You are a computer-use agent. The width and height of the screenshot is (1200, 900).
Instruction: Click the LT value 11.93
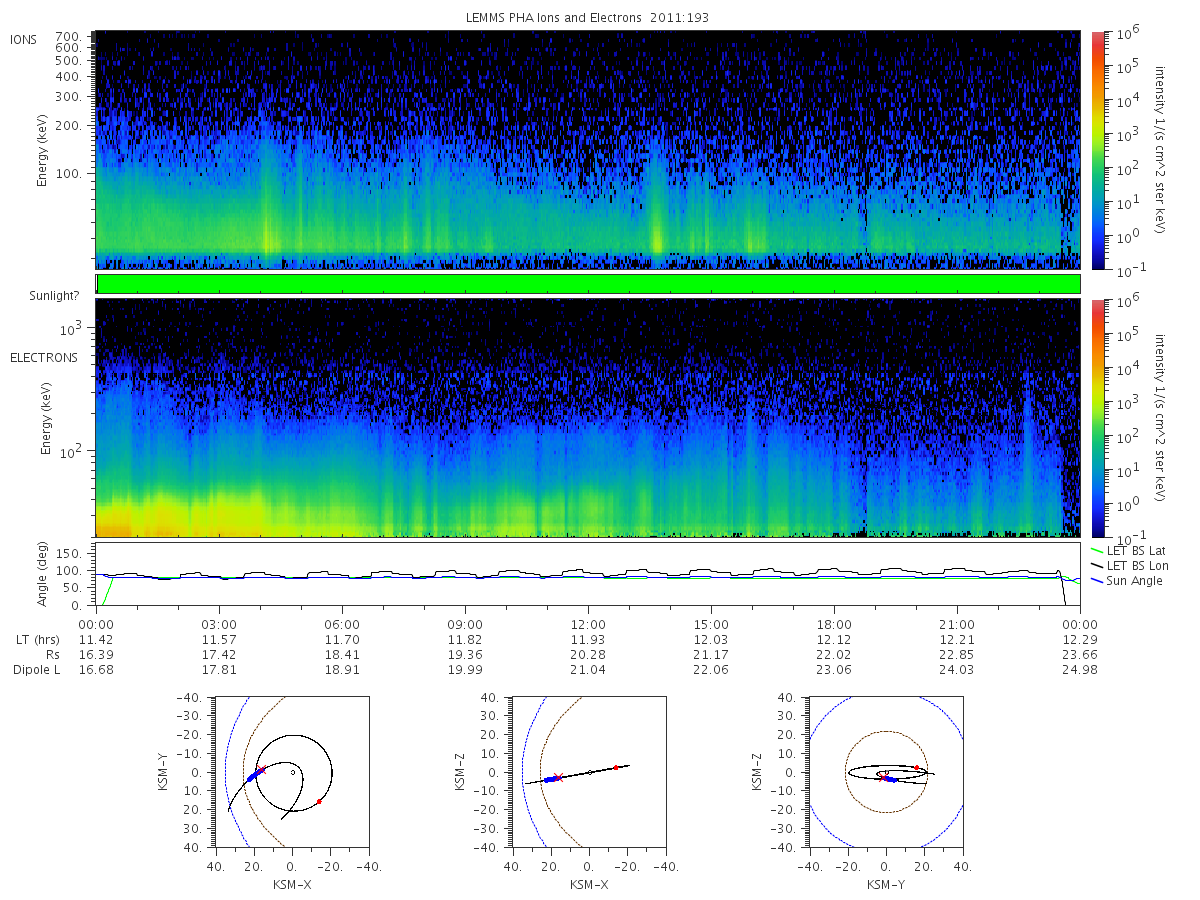[588, 639]
